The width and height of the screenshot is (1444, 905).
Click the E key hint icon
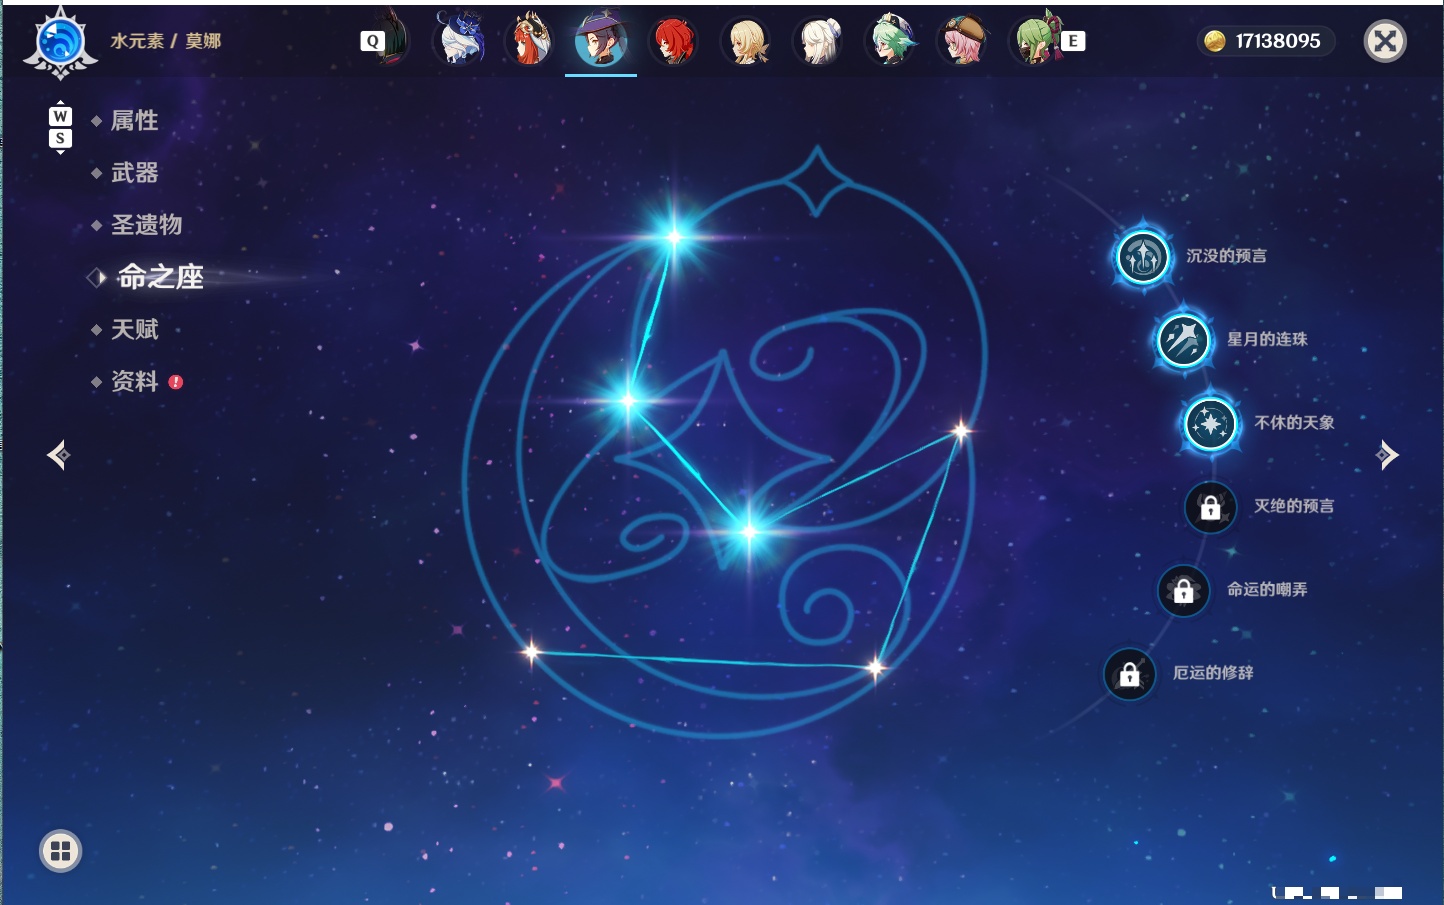(x=1073, y=41)
